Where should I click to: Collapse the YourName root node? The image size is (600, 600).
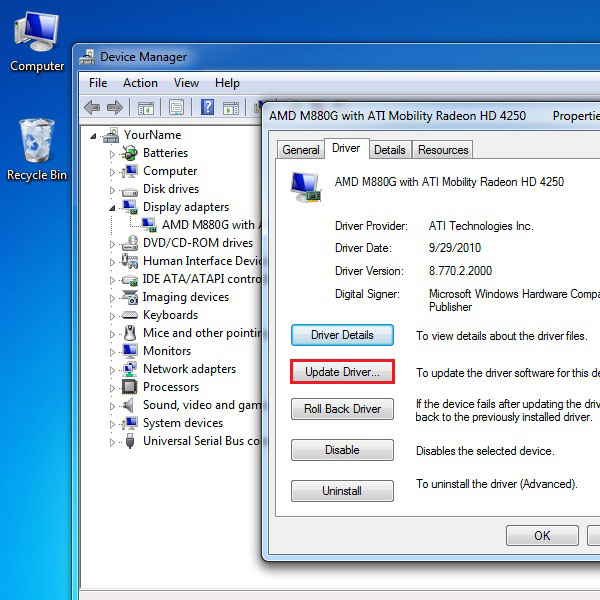pyautogui.click(x=93, y=136)
